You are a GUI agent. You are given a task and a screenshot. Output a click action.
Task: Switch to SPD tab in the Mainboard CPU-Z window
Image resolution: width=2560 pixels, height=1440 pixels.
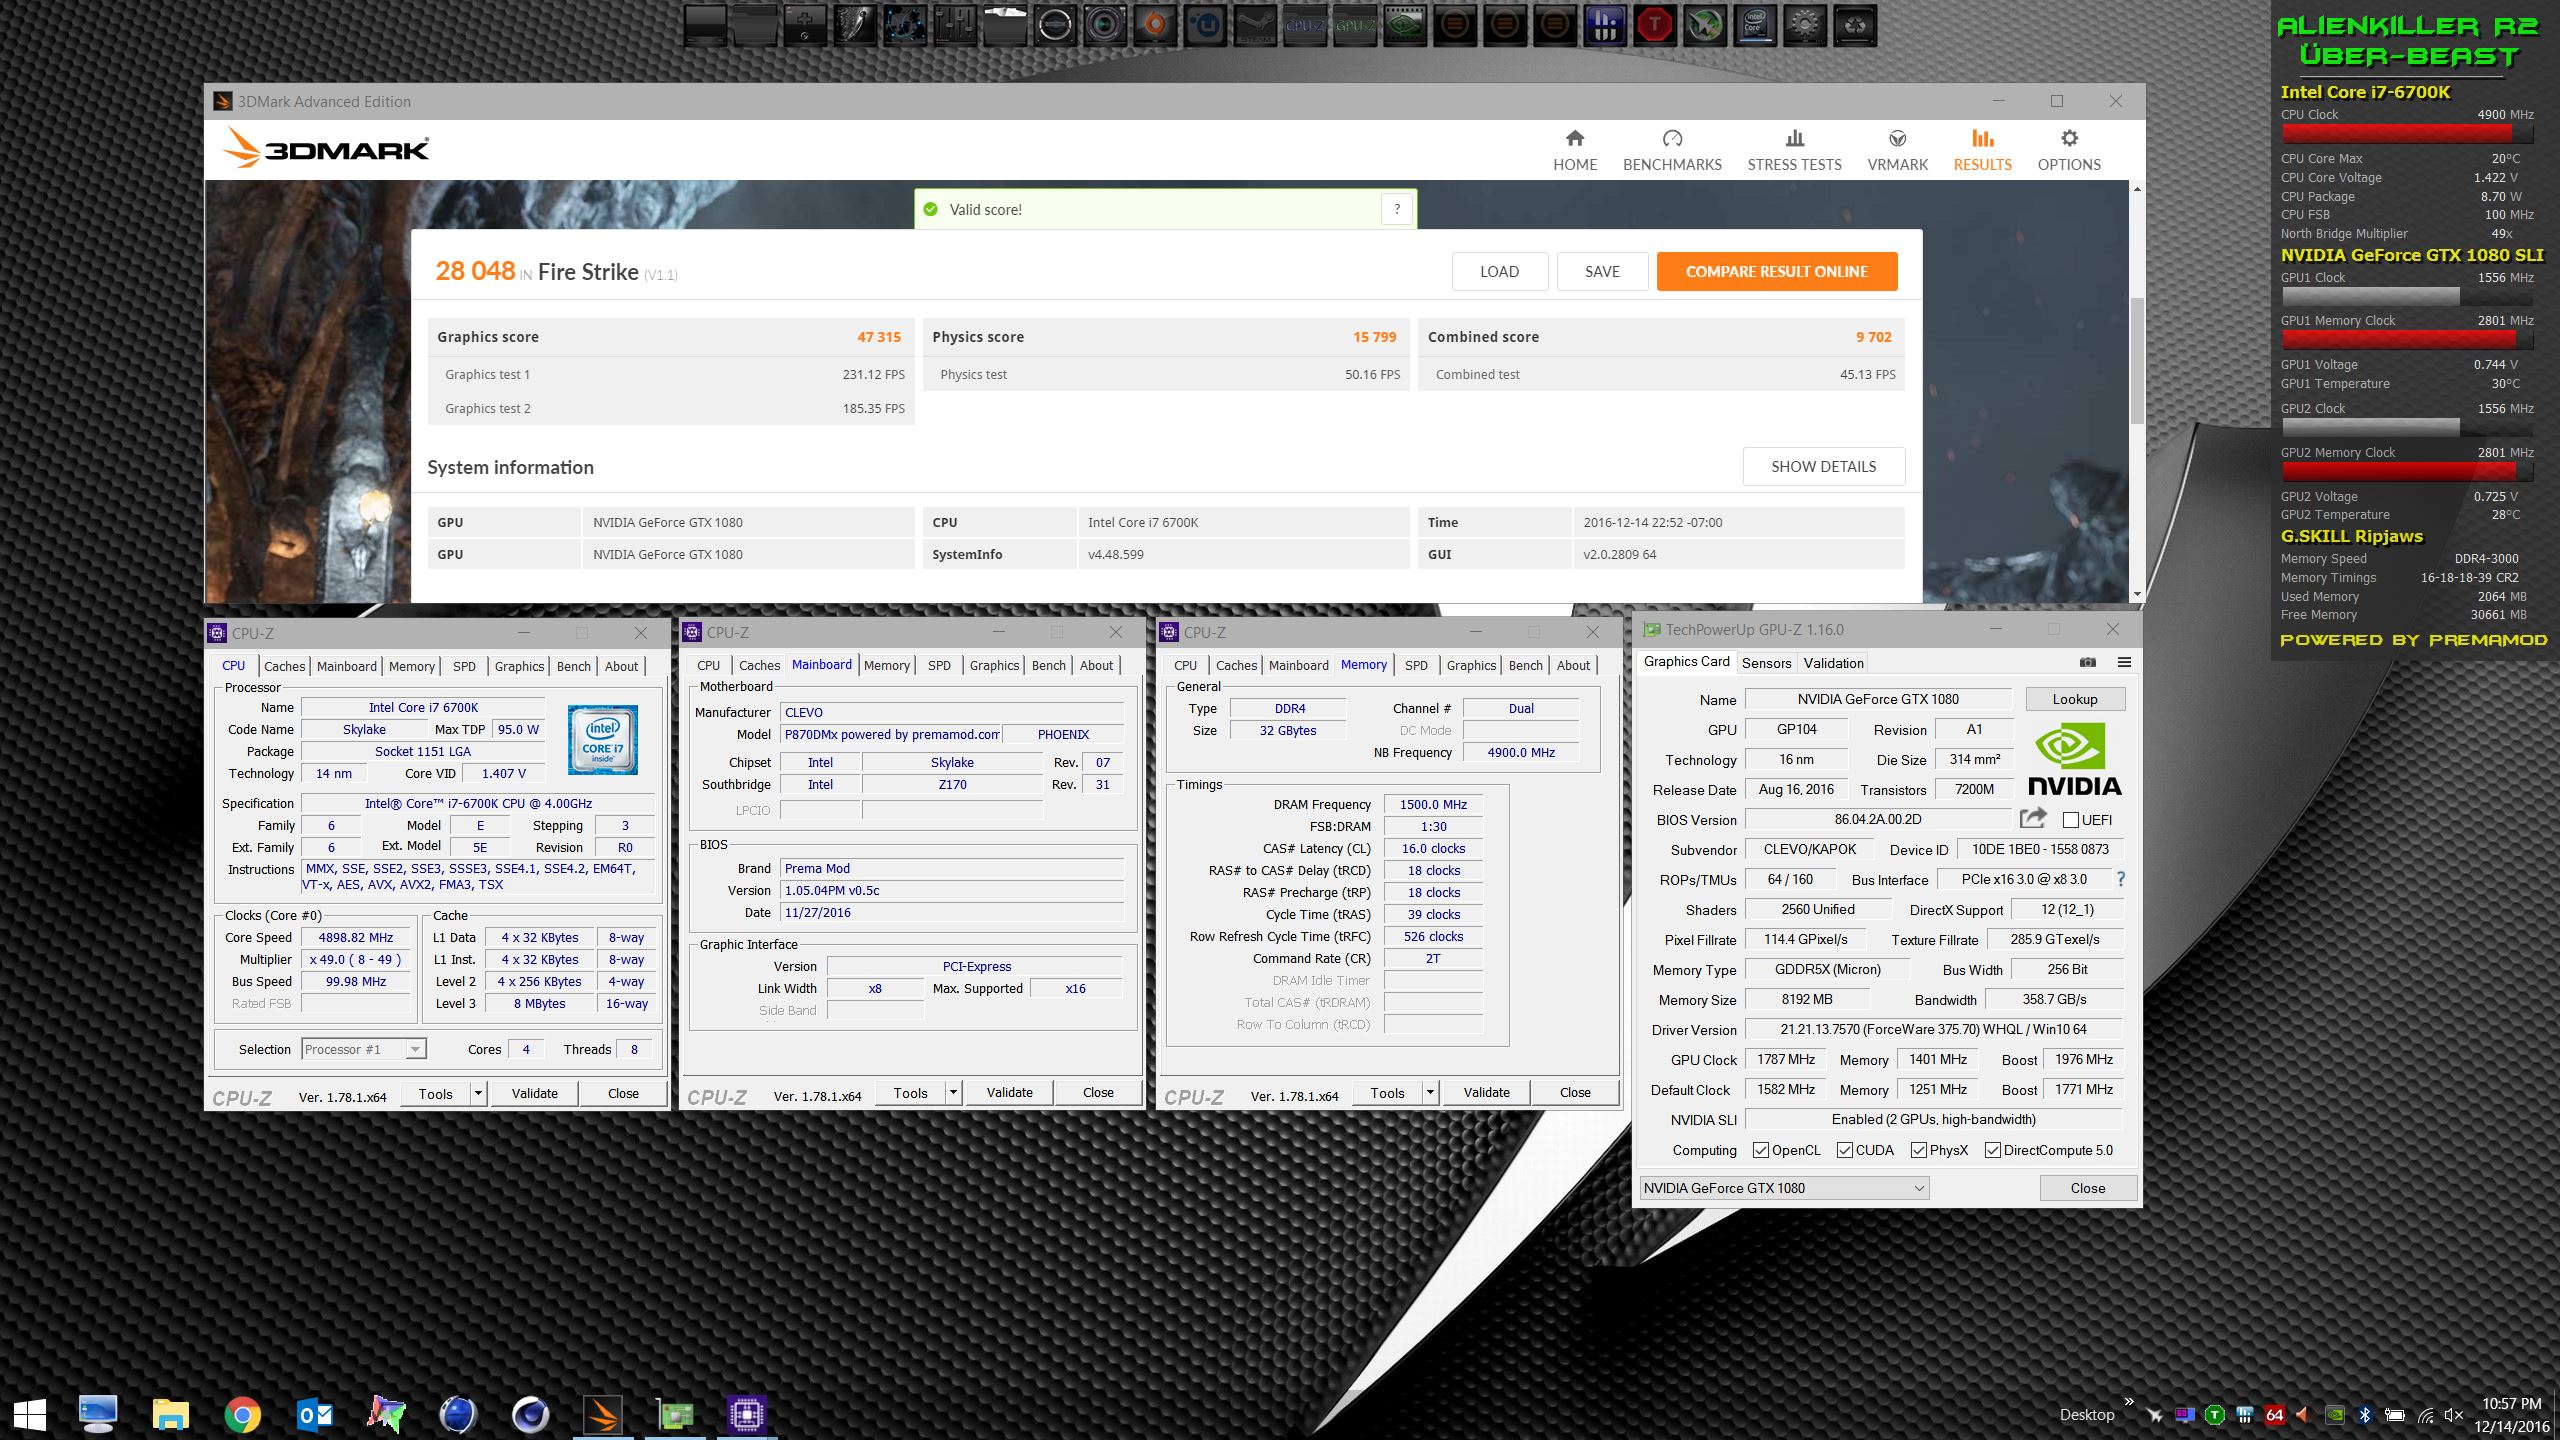(939, 665)
